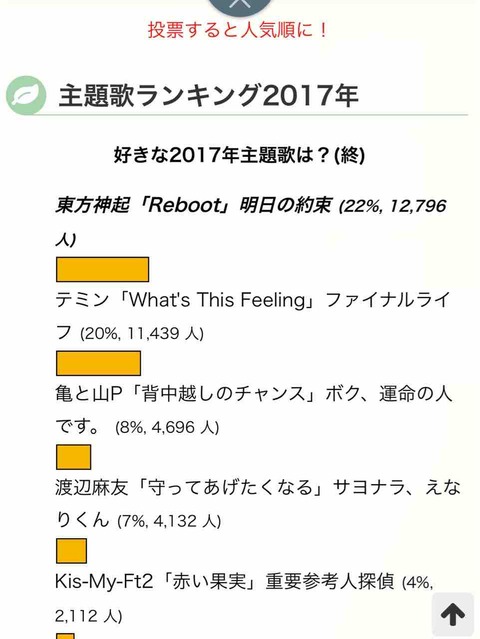
Task: Click the green leaf icon beside heading
Action: (x=26, y=95)
